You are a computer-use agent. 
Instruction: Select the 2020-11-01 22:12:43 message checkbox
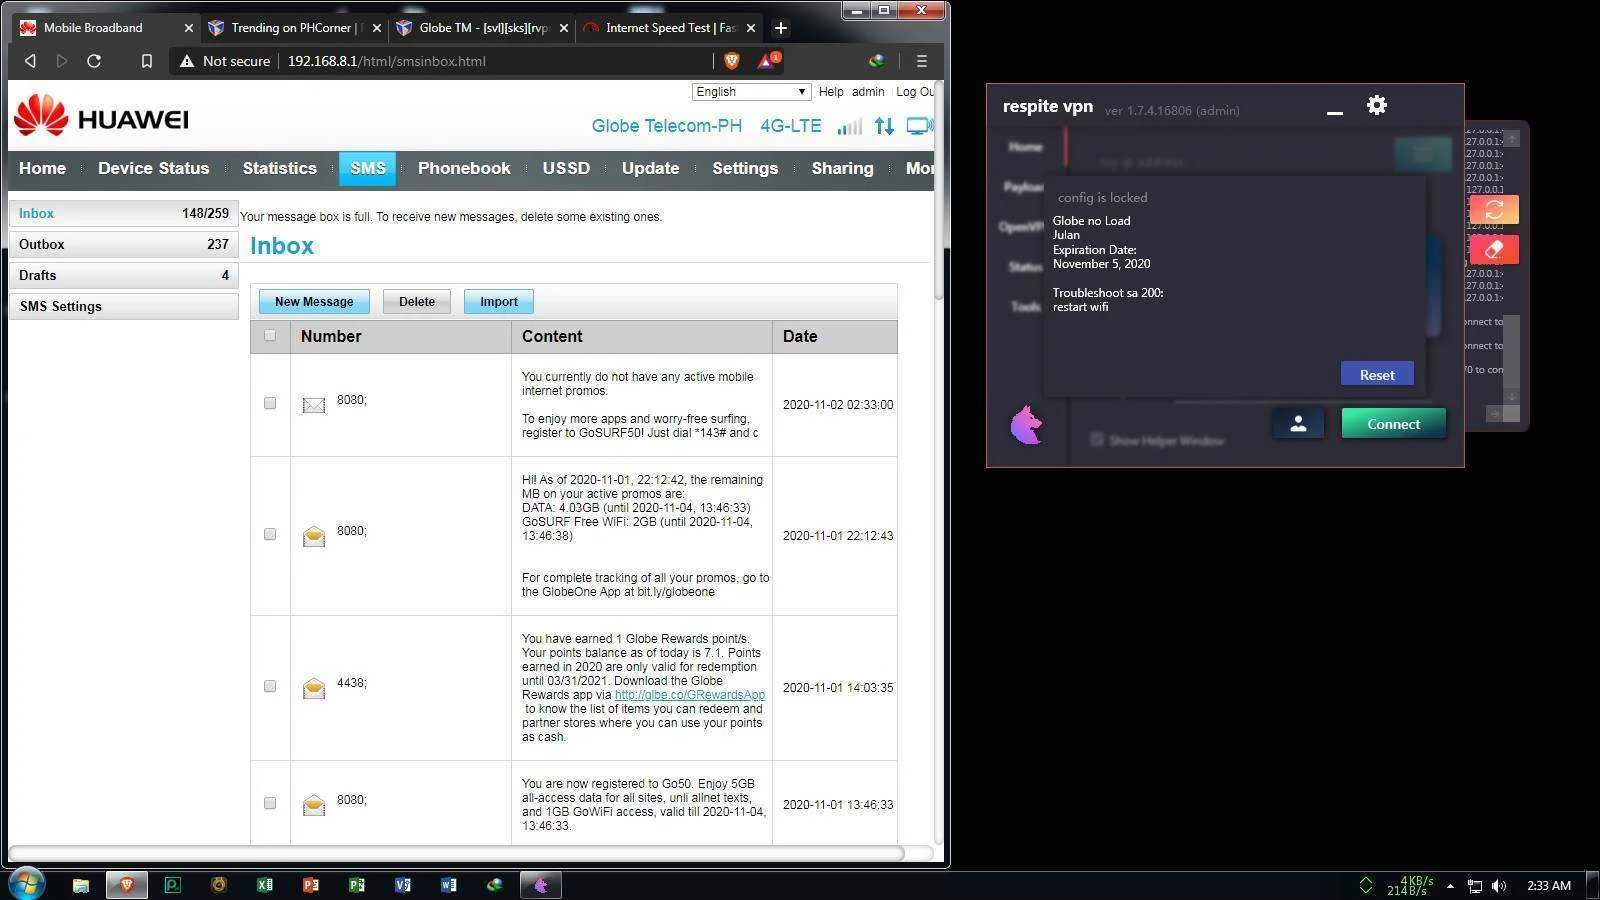270,534
